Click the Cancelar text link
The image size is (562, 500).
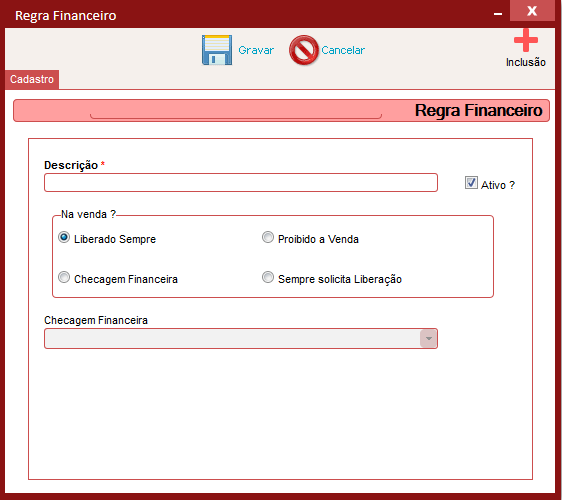[343, 50]
